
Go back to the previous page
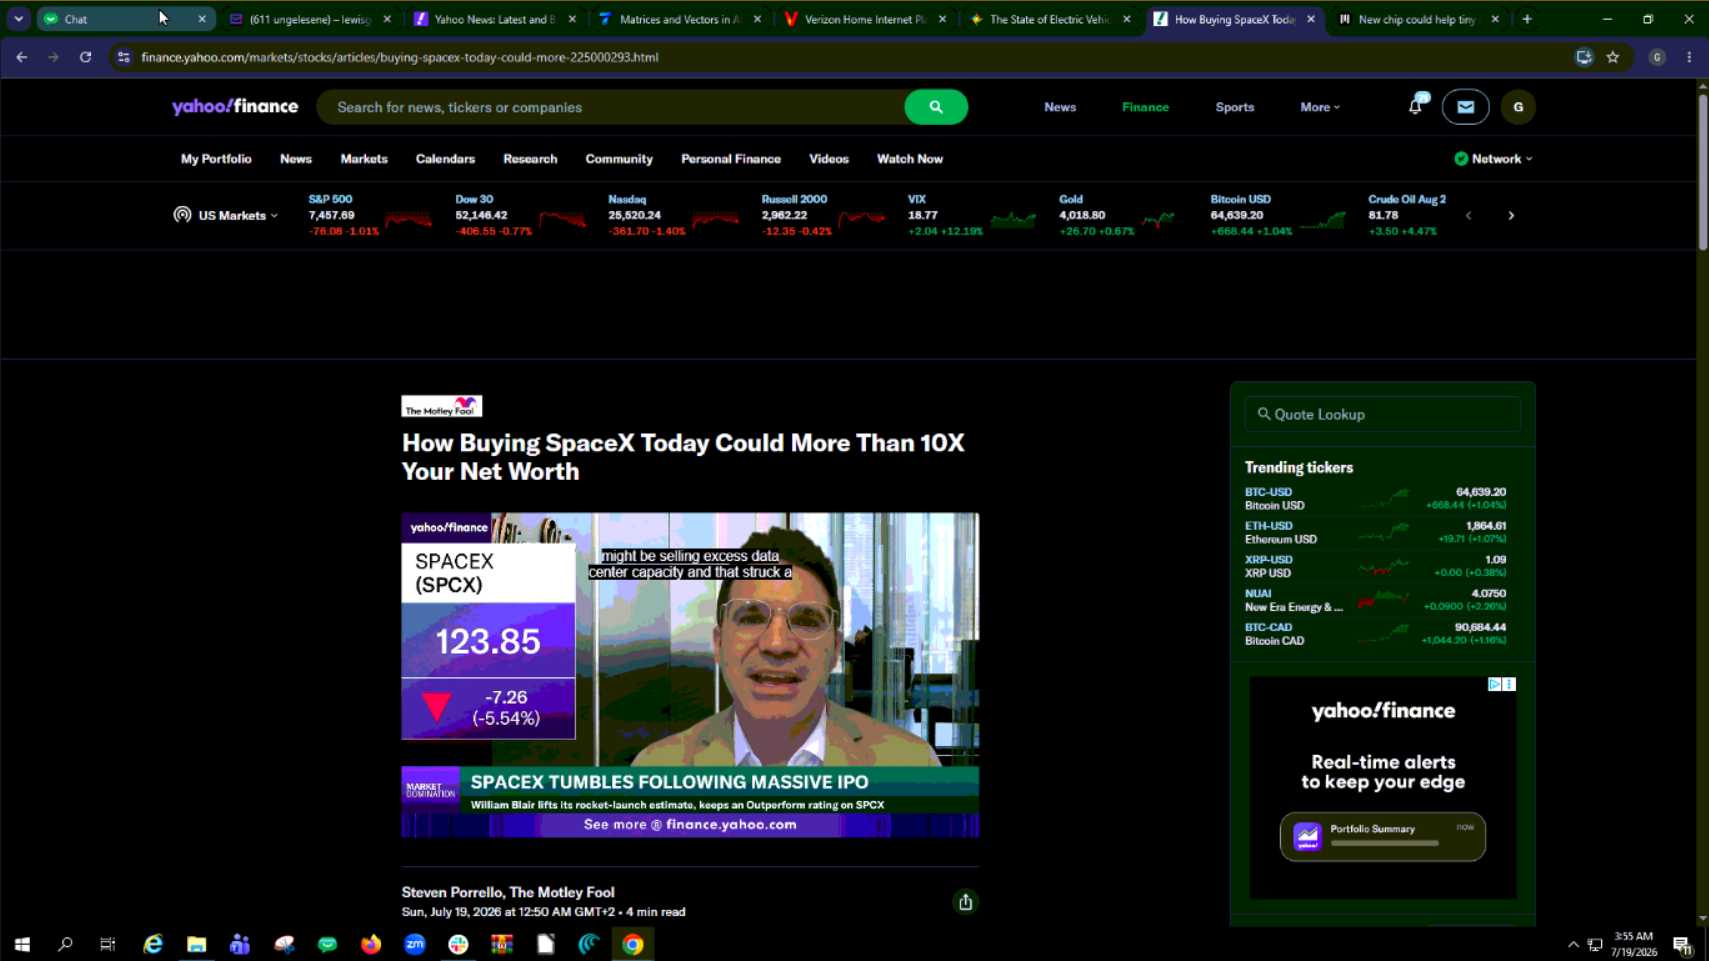pyautogui.click(x=22, y=57)
